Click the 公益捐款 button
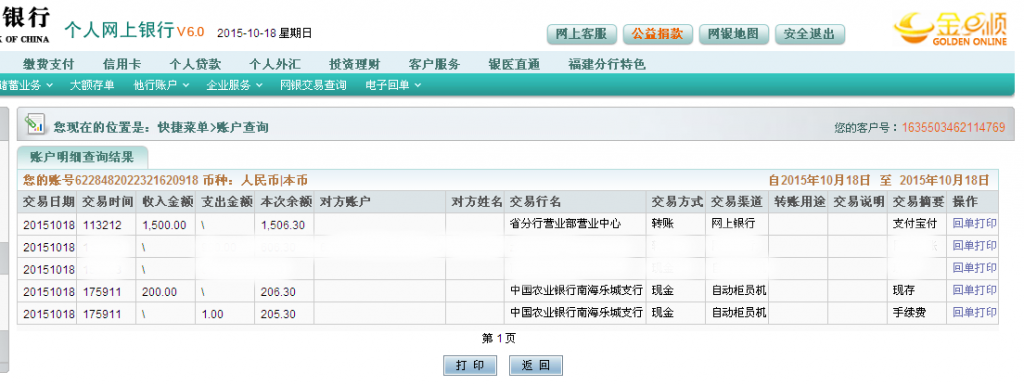This screenshot has width=1024, height=385. [x=657, y=35]
